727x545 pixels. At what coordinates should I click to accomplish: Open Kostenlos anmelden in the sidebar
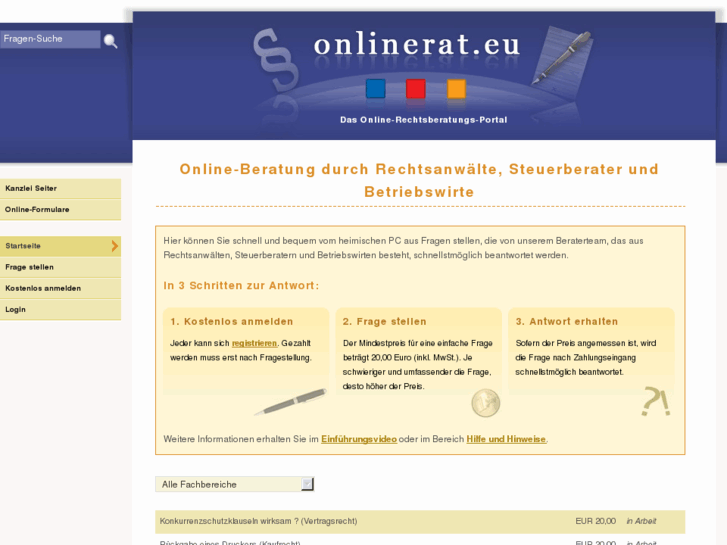(60, 289)
